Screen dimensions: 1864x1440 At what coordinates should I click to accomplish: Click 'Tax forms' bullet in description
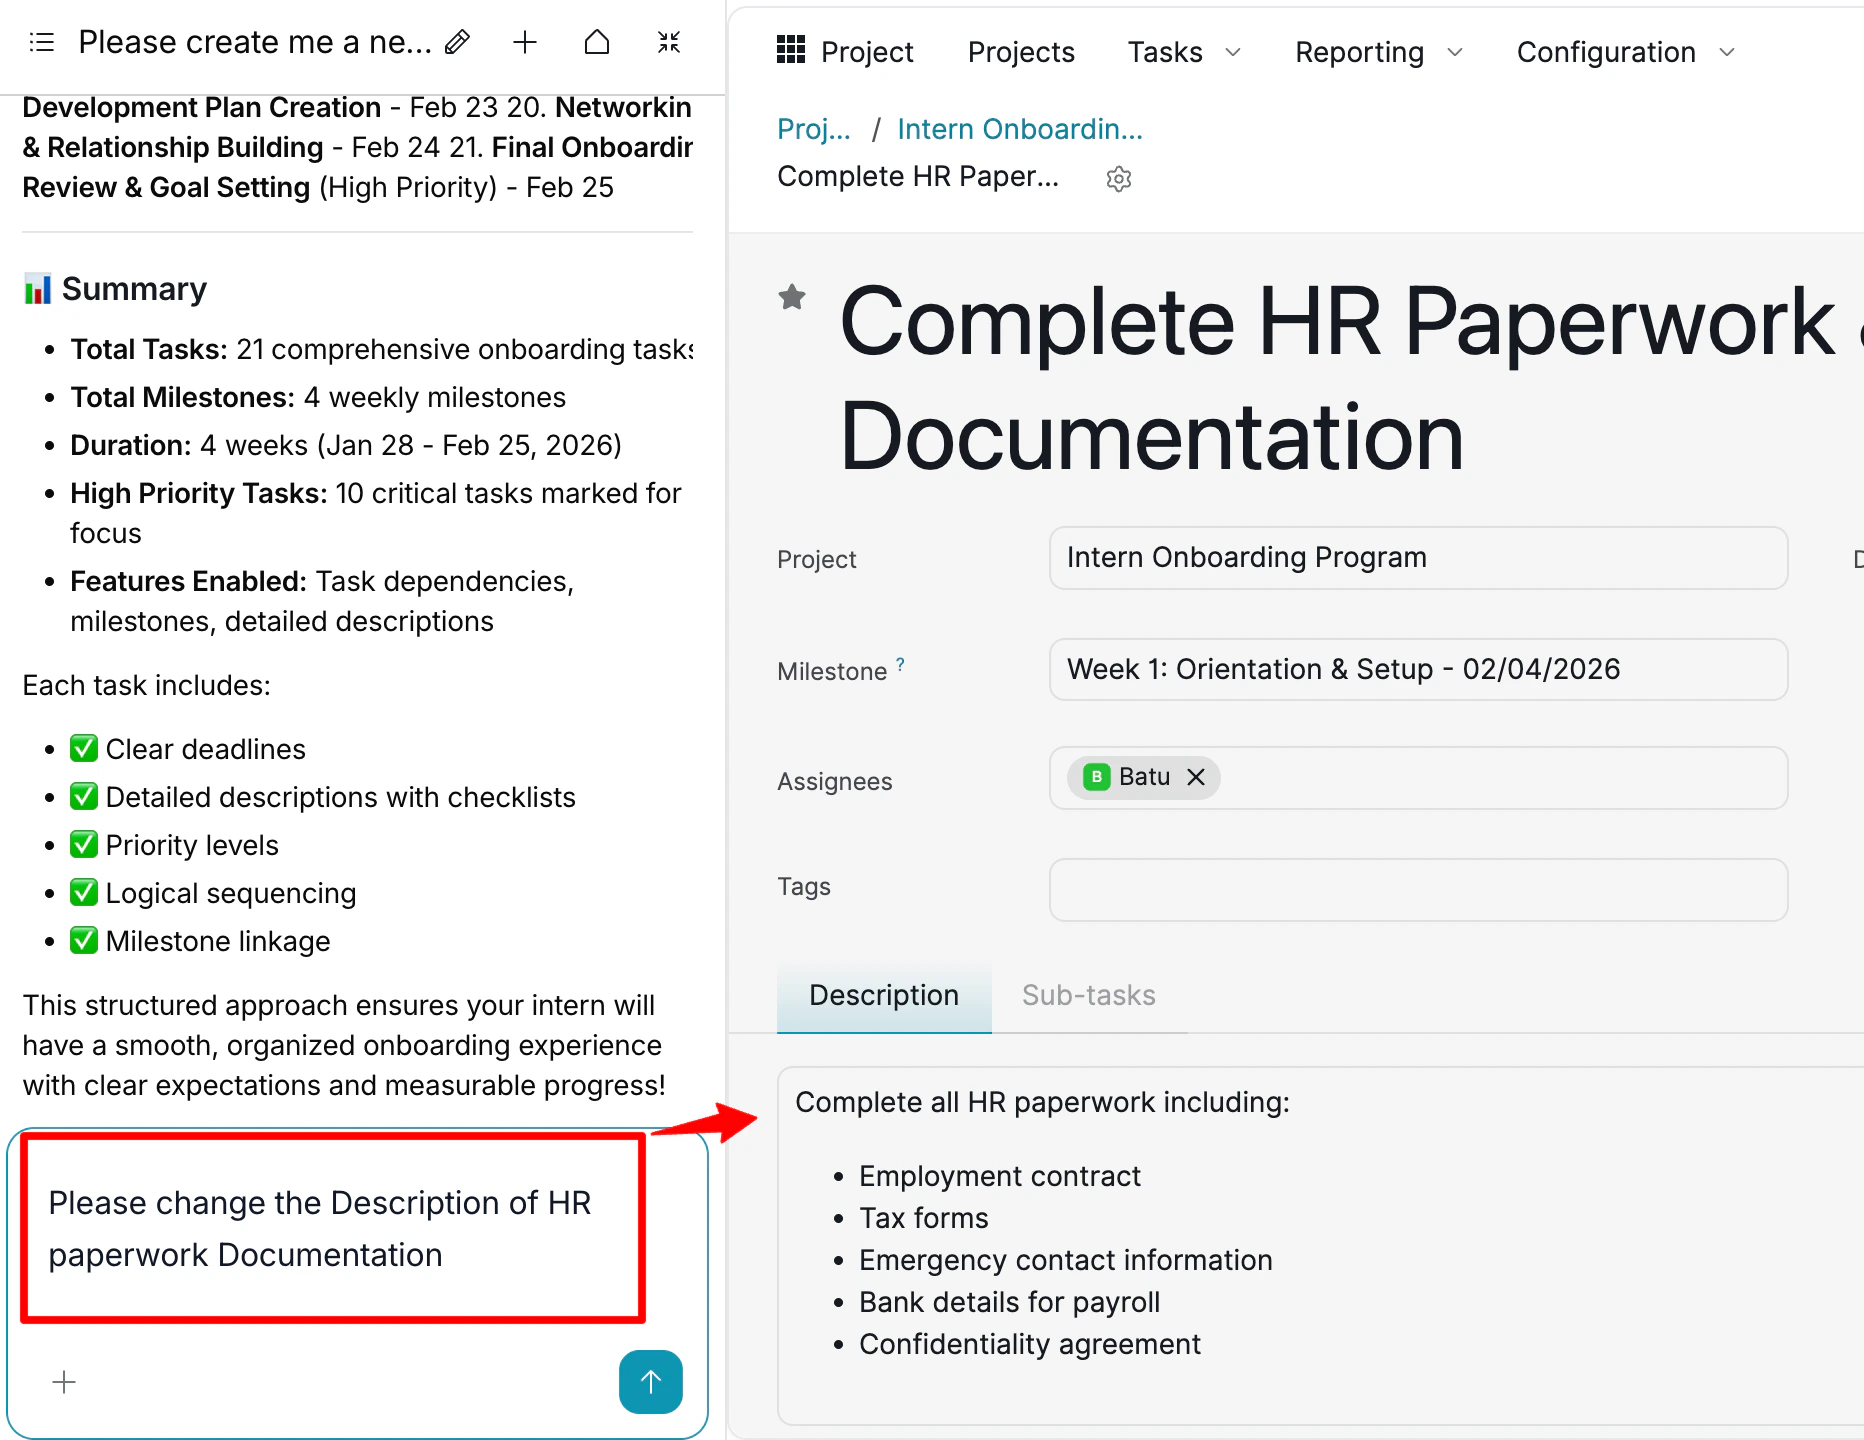click(923, 1218)
